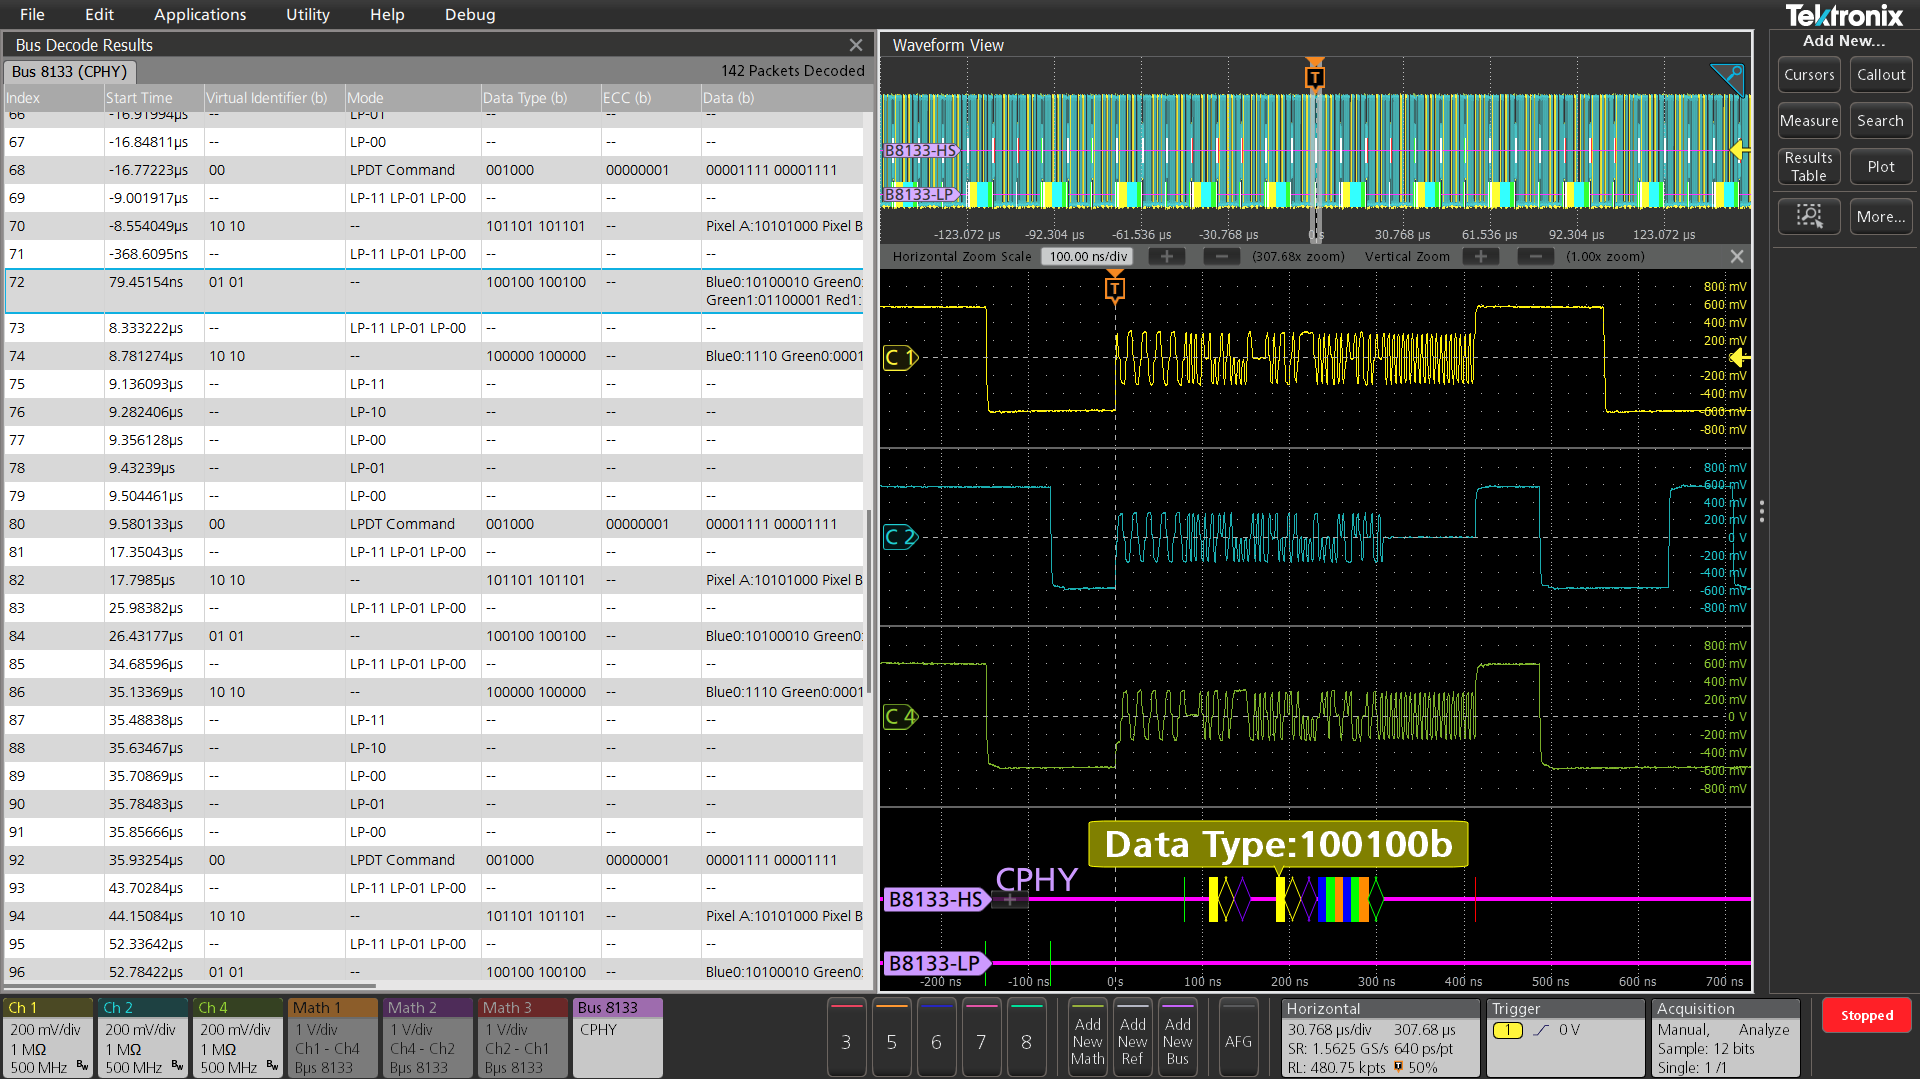Open the Horizontal Zoom Scale dropdown
The image size is (1920, 1079).
coord(1087,256)
